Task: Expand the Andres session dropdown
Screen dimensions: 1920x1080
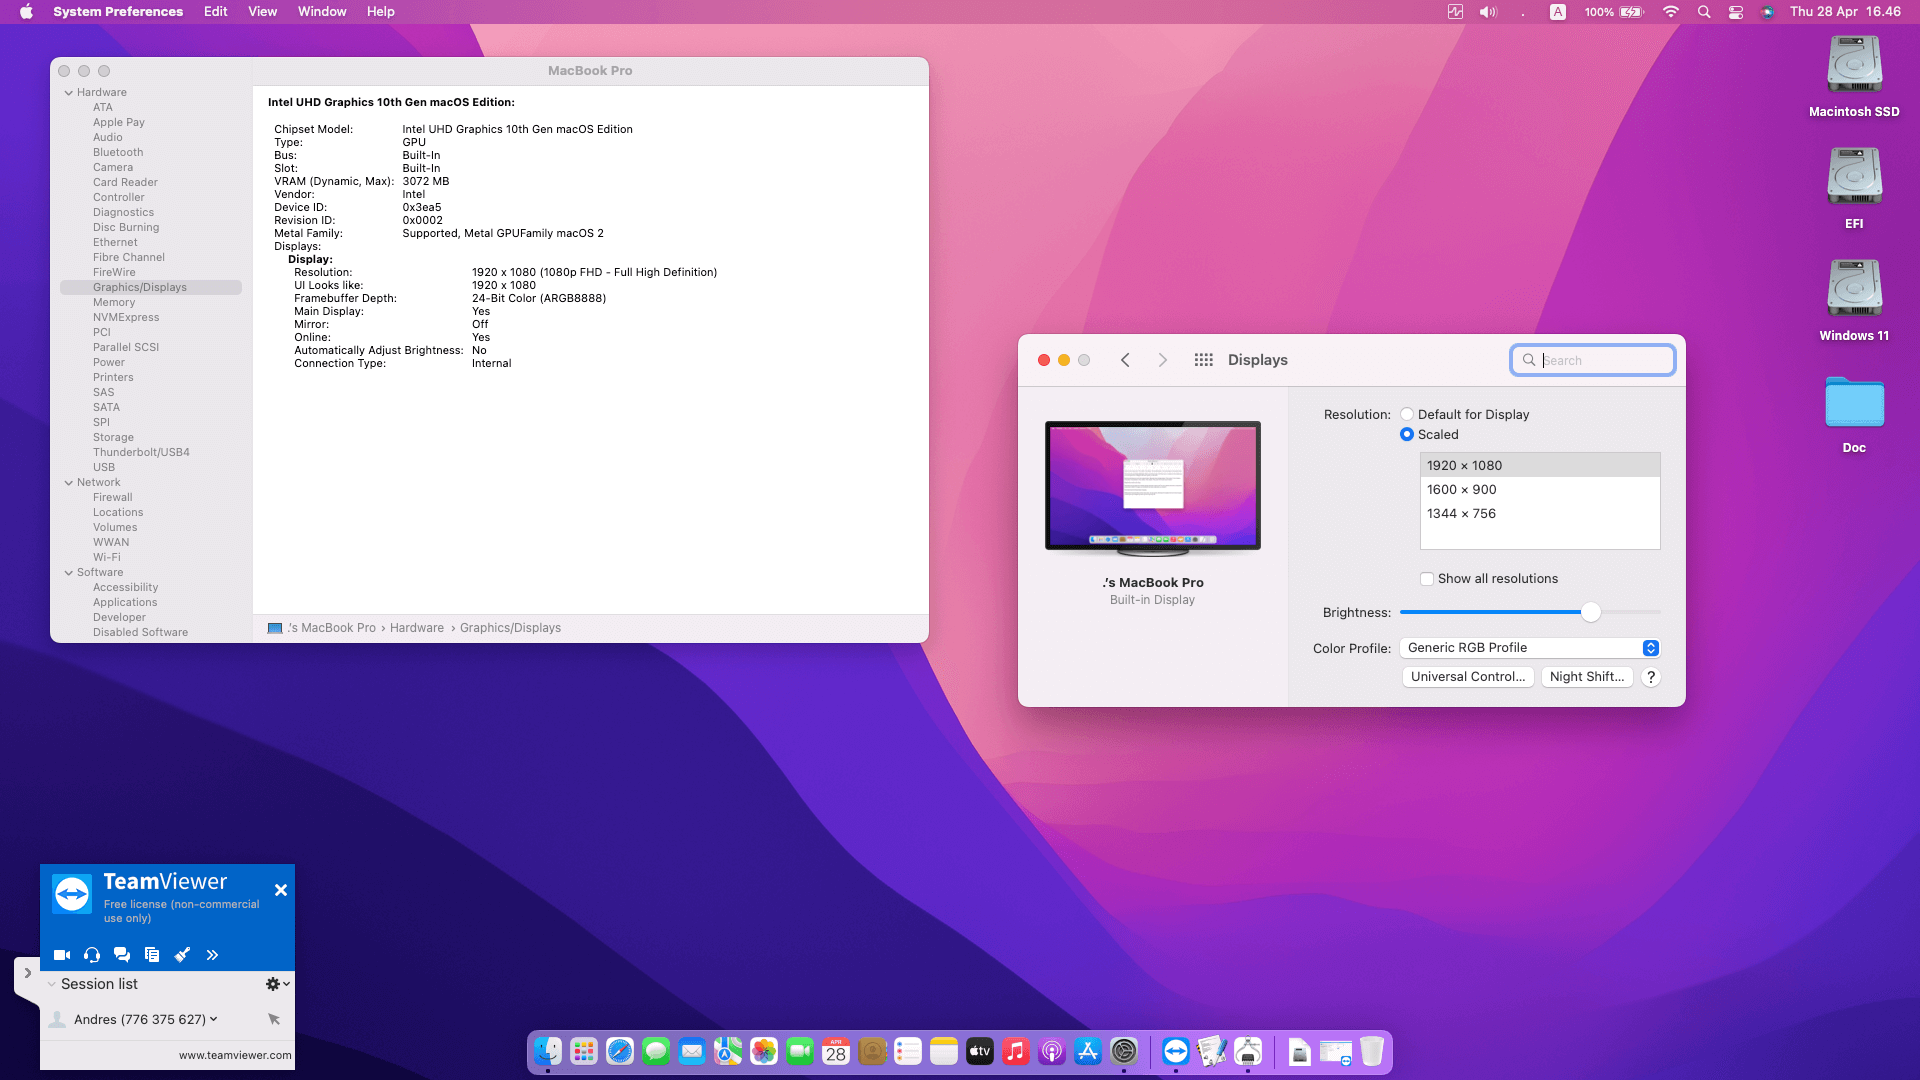Action: pyautogui.click(x=212, y=1019)
